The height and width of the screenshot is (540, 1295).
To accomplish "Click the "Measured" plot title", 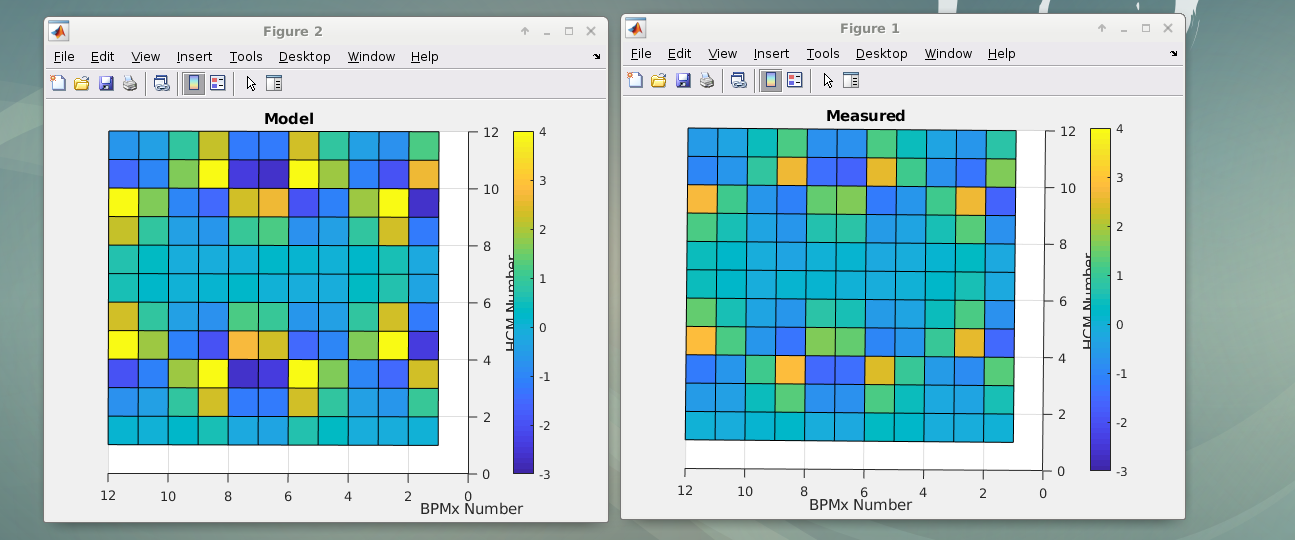I will point(865,116).
